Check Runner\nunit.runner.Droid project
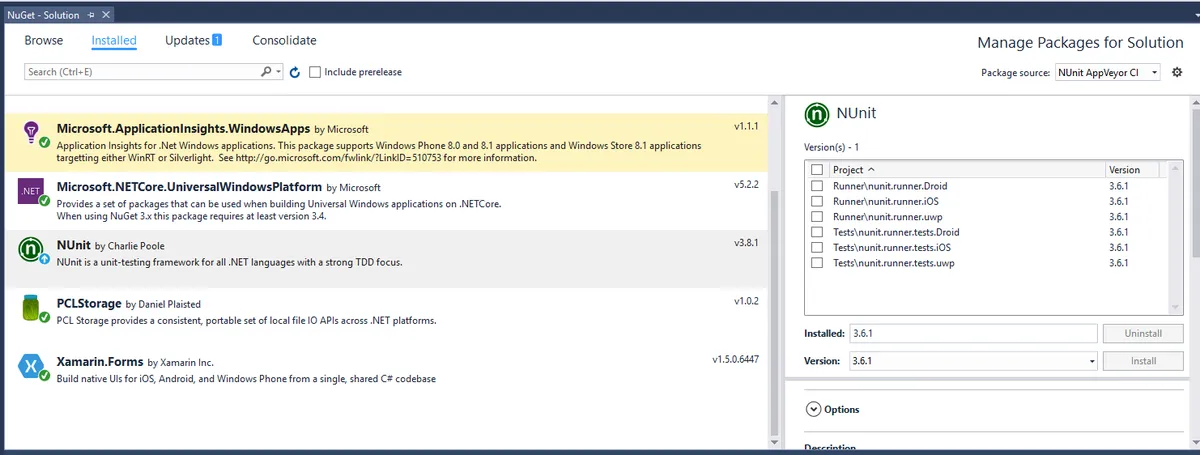 click(x=817, y=186)
